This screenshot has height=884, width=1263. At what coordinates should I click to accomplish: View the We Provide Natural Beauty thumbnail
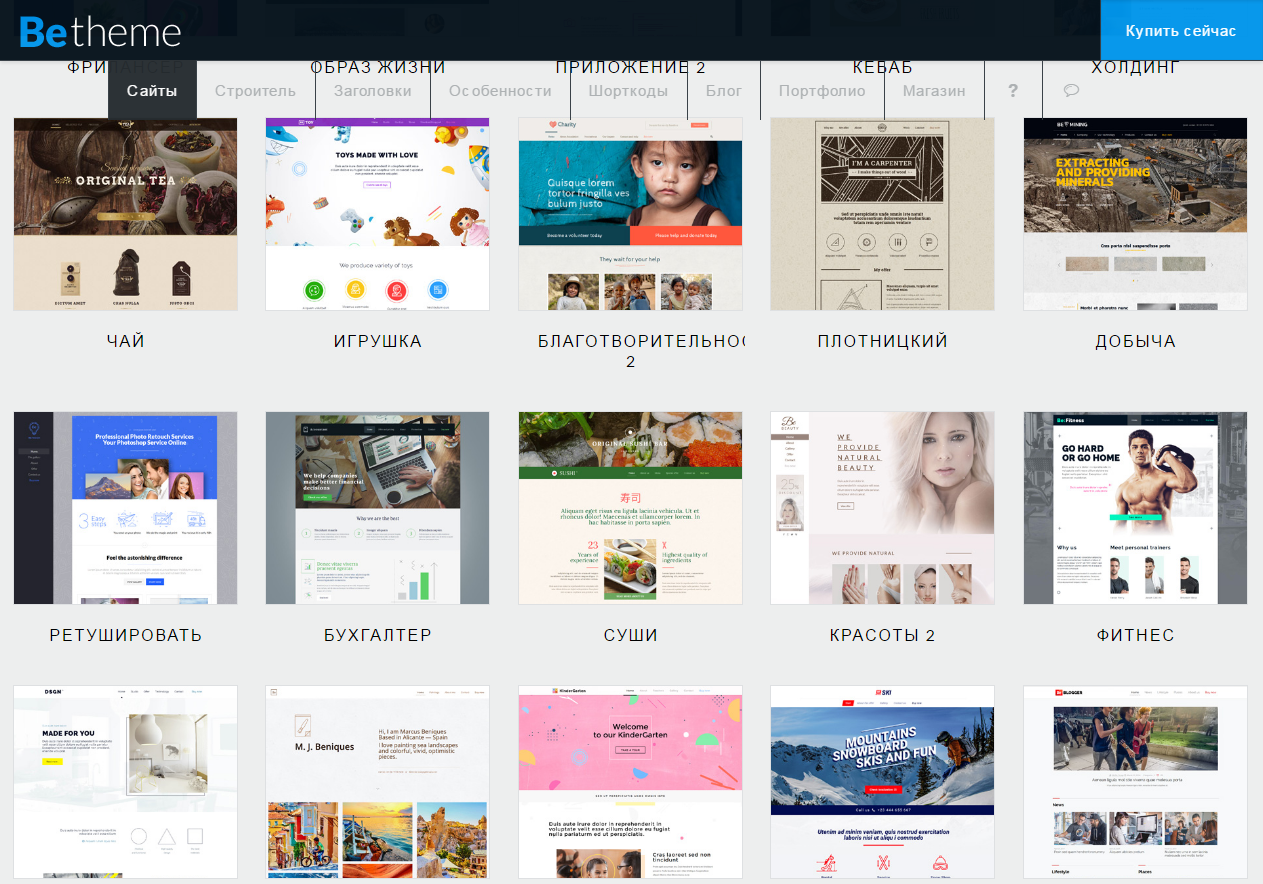pos(883,508)
